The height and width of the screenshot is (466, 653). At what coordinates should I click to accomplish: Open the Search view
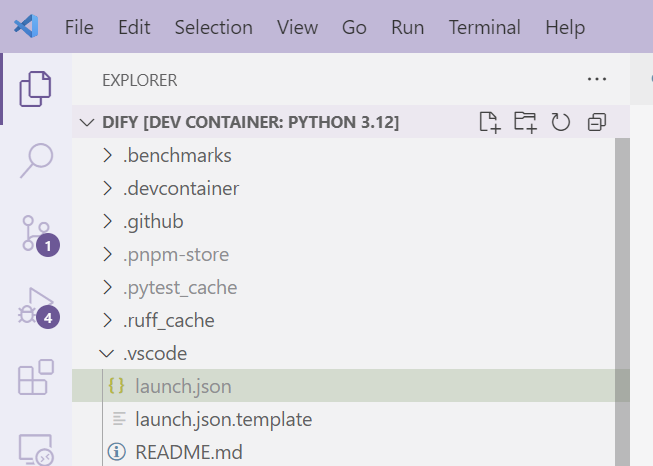click(x=35, y=160)
